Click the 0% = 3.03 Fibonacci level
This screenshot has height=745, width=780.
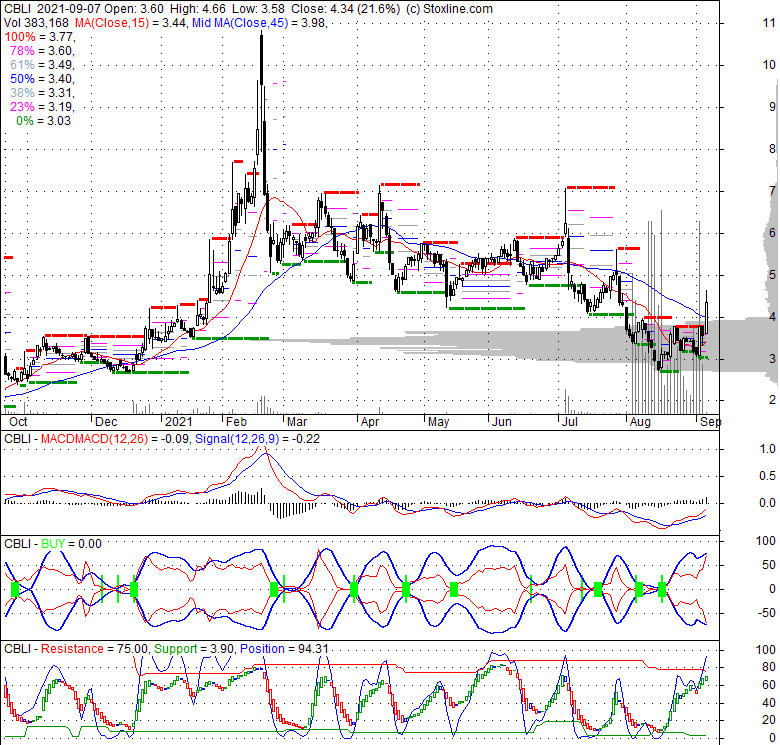44,121
